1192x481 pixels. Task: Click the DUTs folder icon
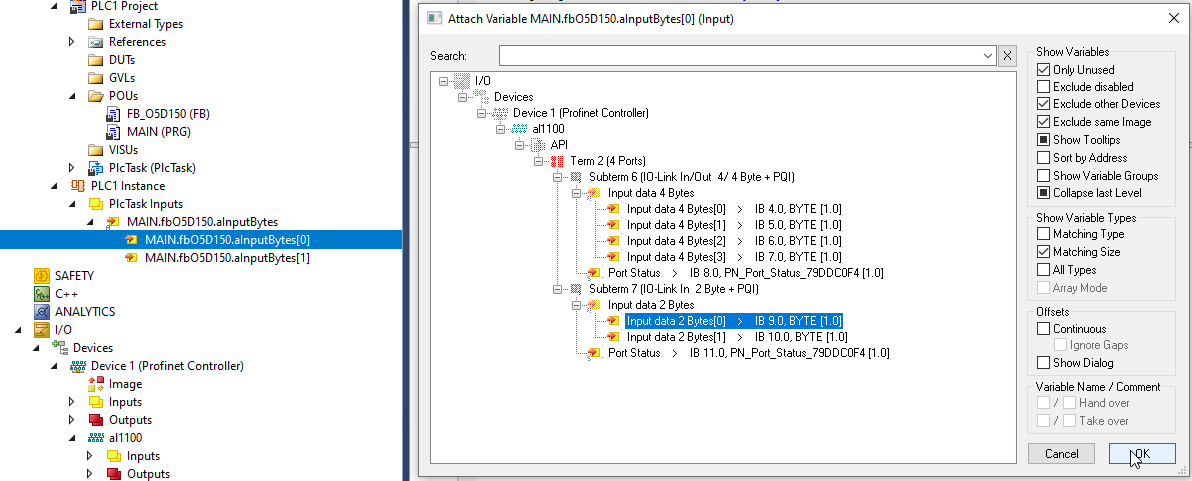click(x=95, y=60)
